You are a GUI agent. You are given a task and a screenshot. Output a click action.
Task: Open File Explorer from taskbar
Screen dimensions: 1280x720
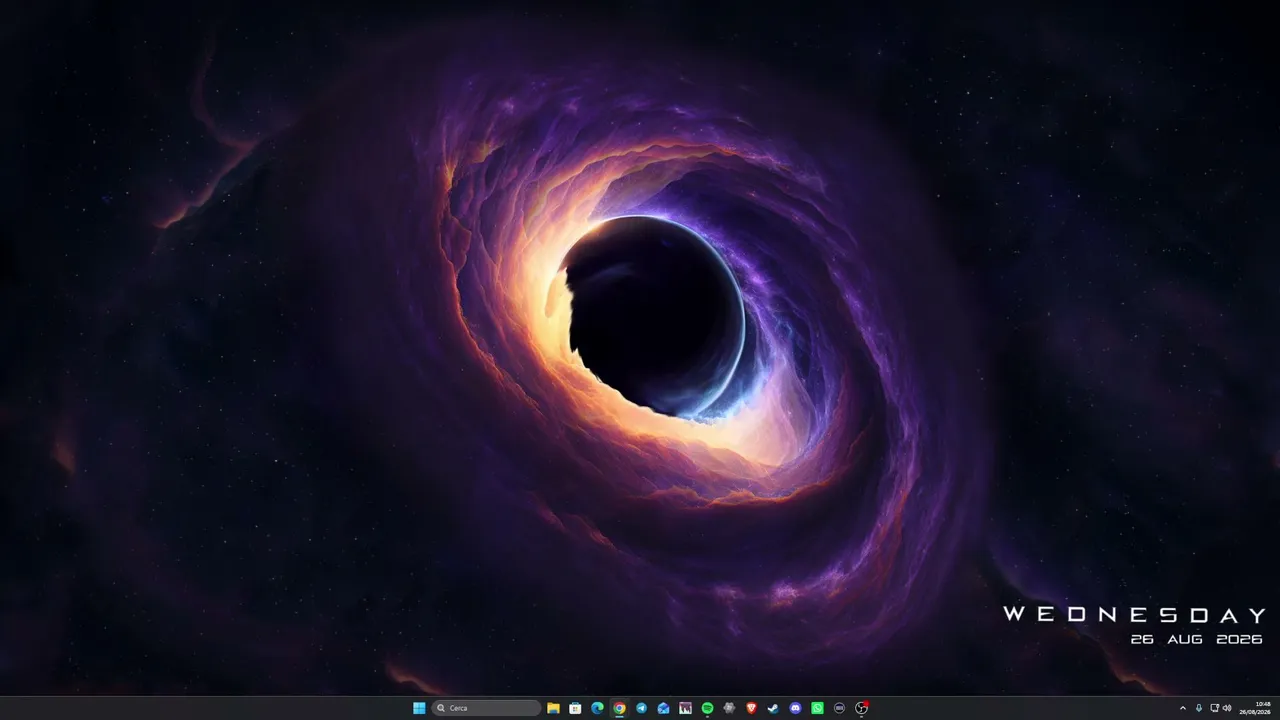pyautogui.click(x=553, y=708)
